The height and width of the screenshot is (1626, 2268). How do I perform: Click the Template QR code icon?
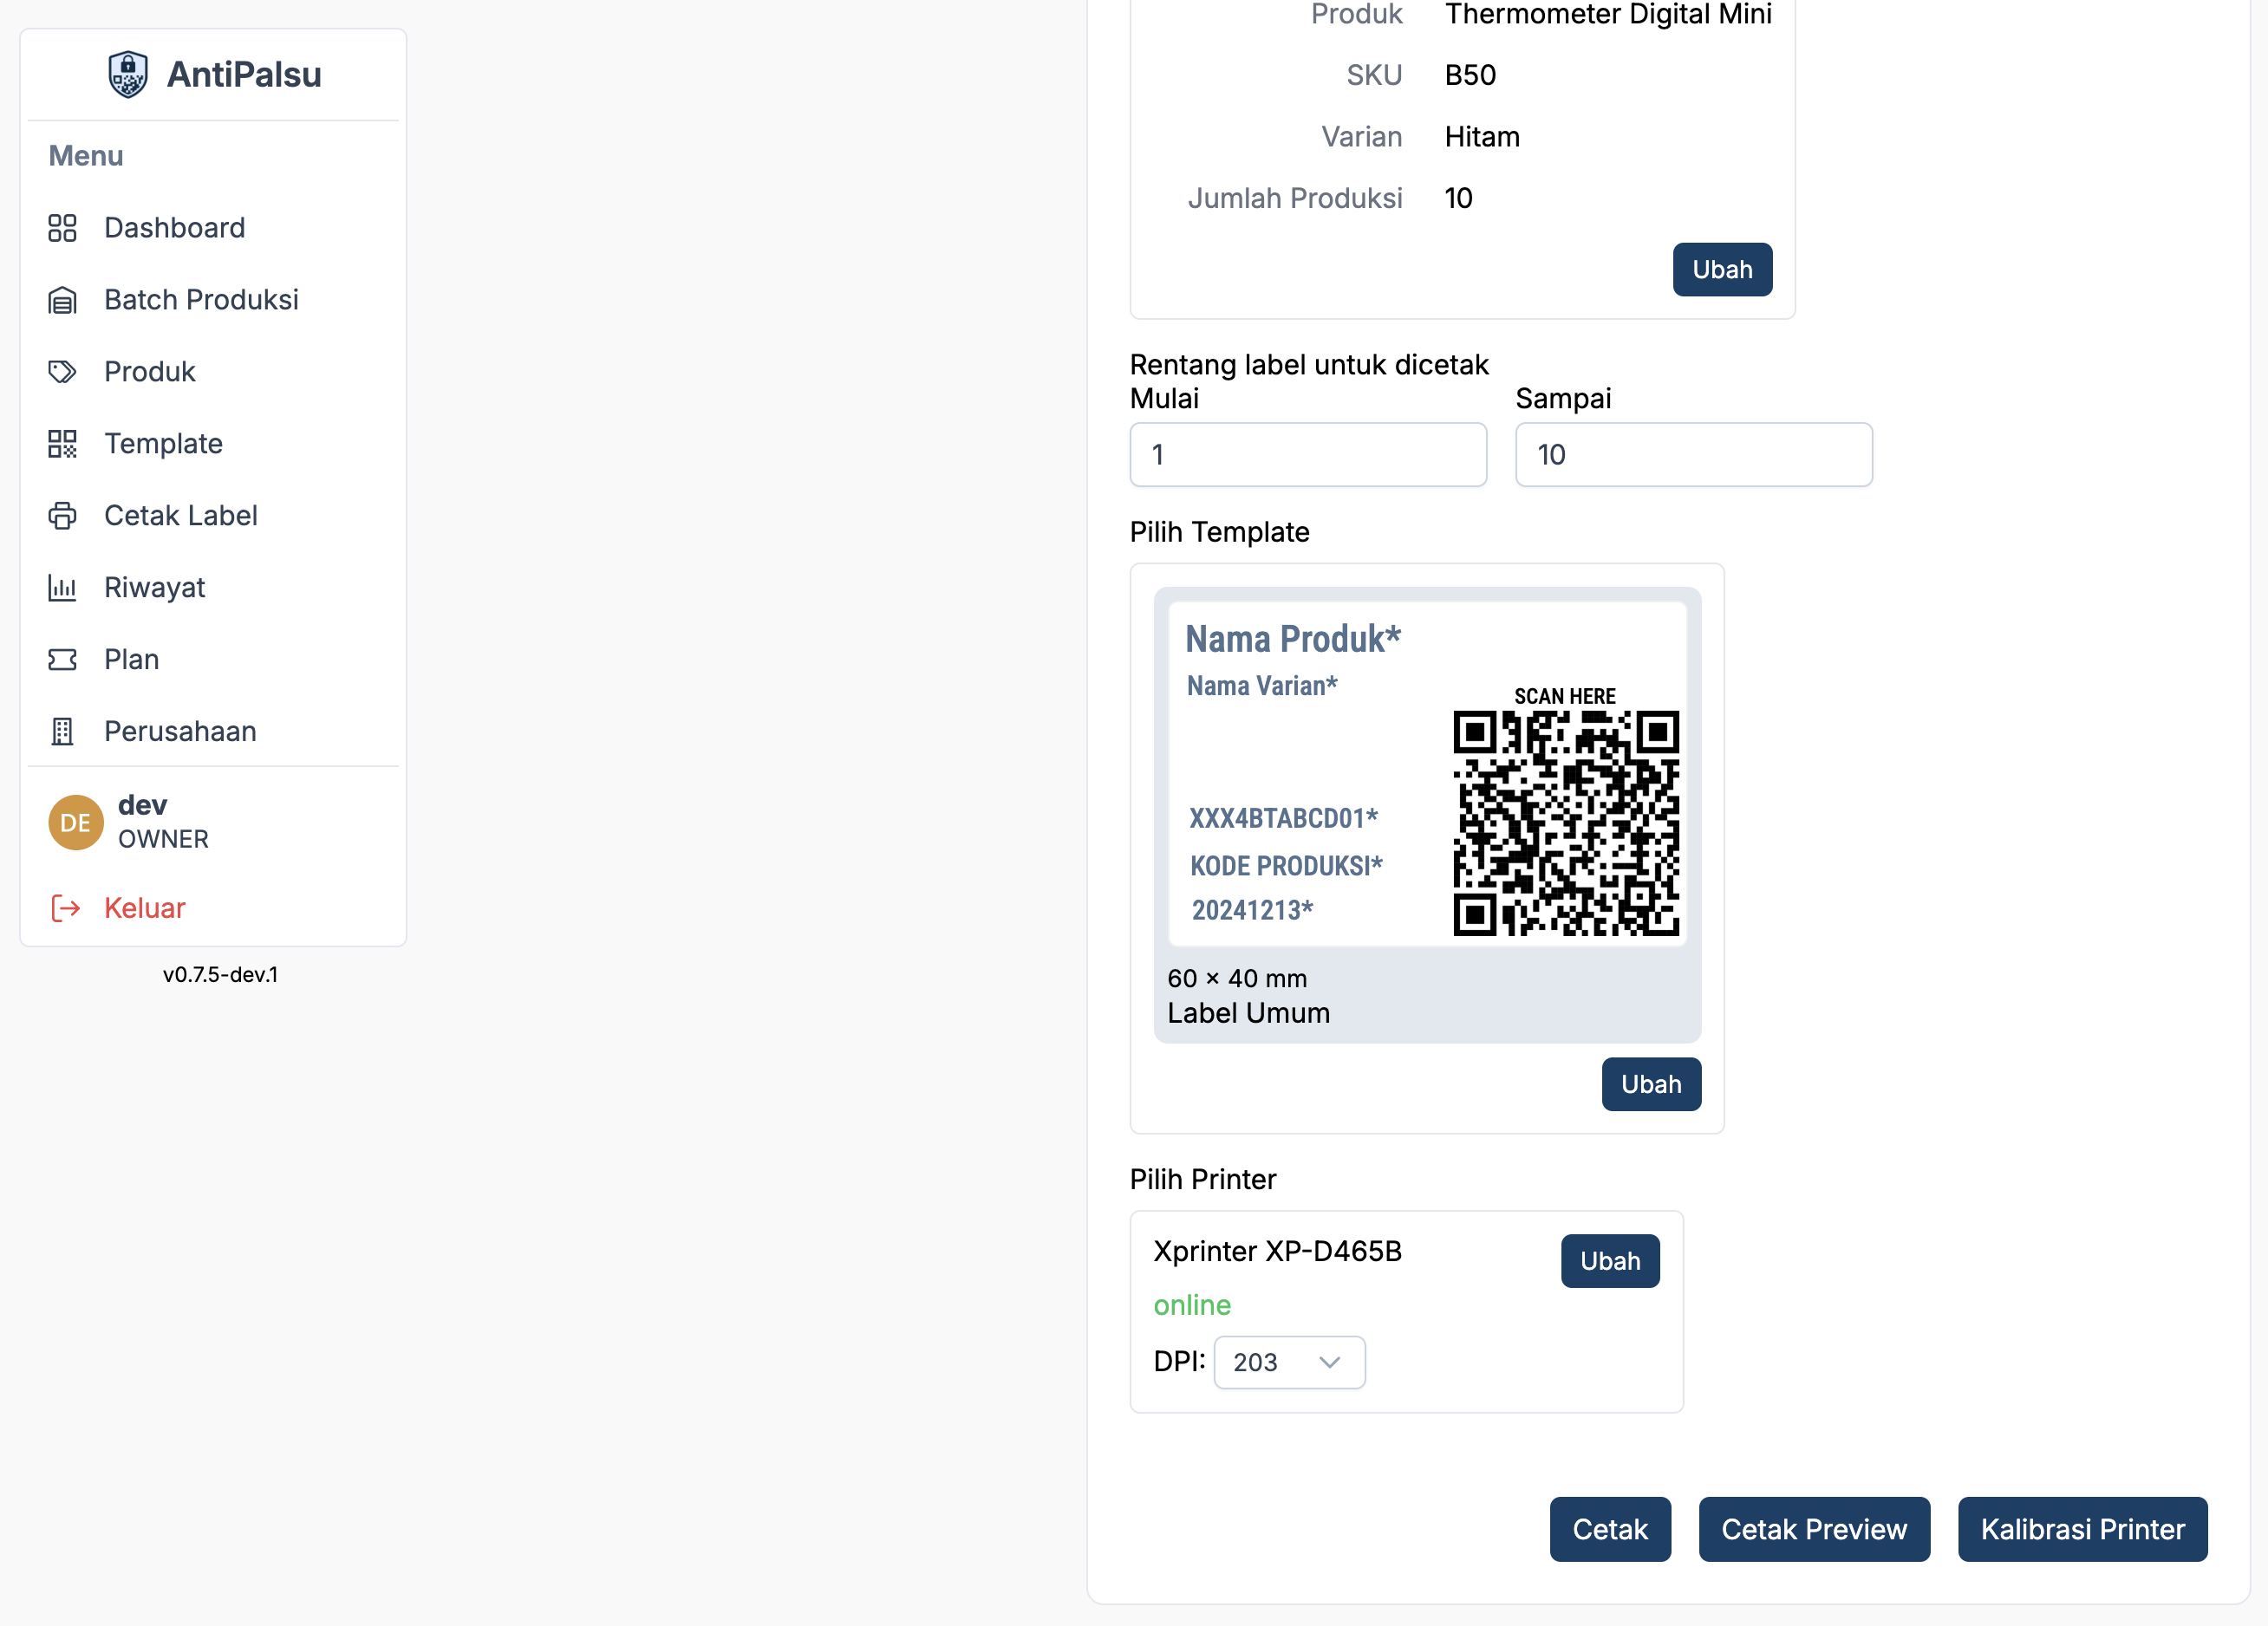62,444
